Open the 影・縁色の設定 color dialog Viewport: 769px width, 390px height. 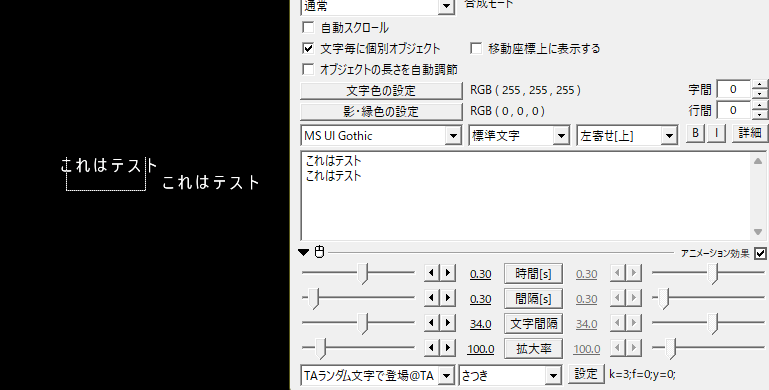[381, 111]
